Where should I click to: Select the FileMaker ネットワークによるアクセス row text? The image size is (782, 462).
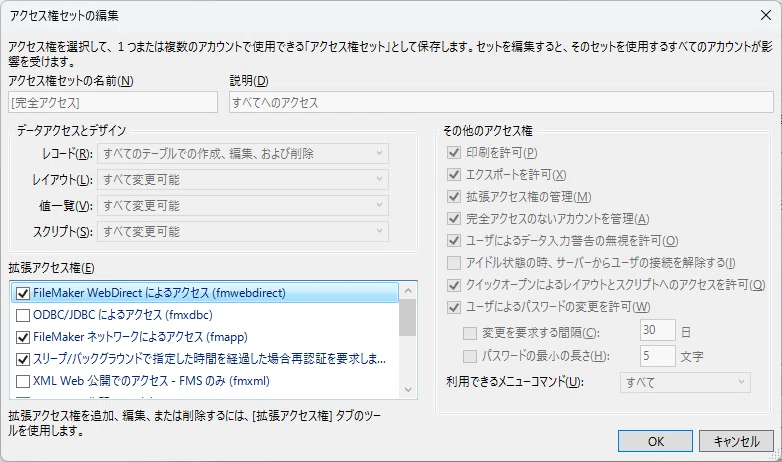(x=140, y=337)
